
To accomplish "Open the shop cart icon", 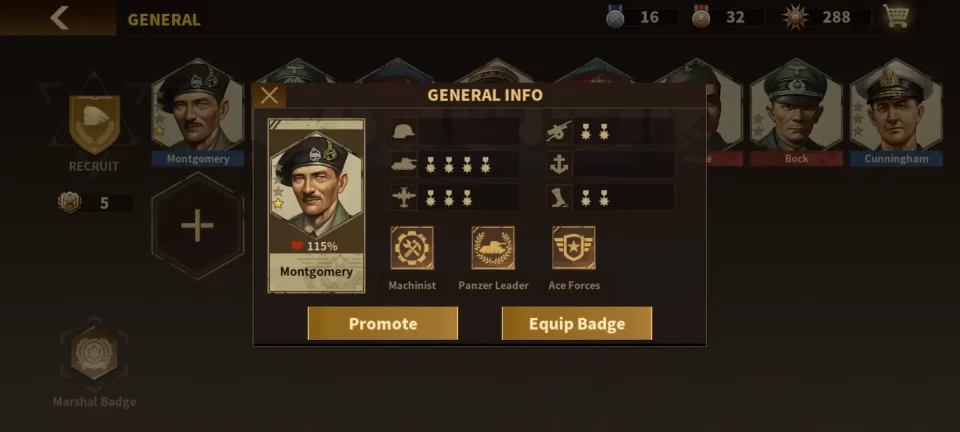I will click(x=896, y=17).
